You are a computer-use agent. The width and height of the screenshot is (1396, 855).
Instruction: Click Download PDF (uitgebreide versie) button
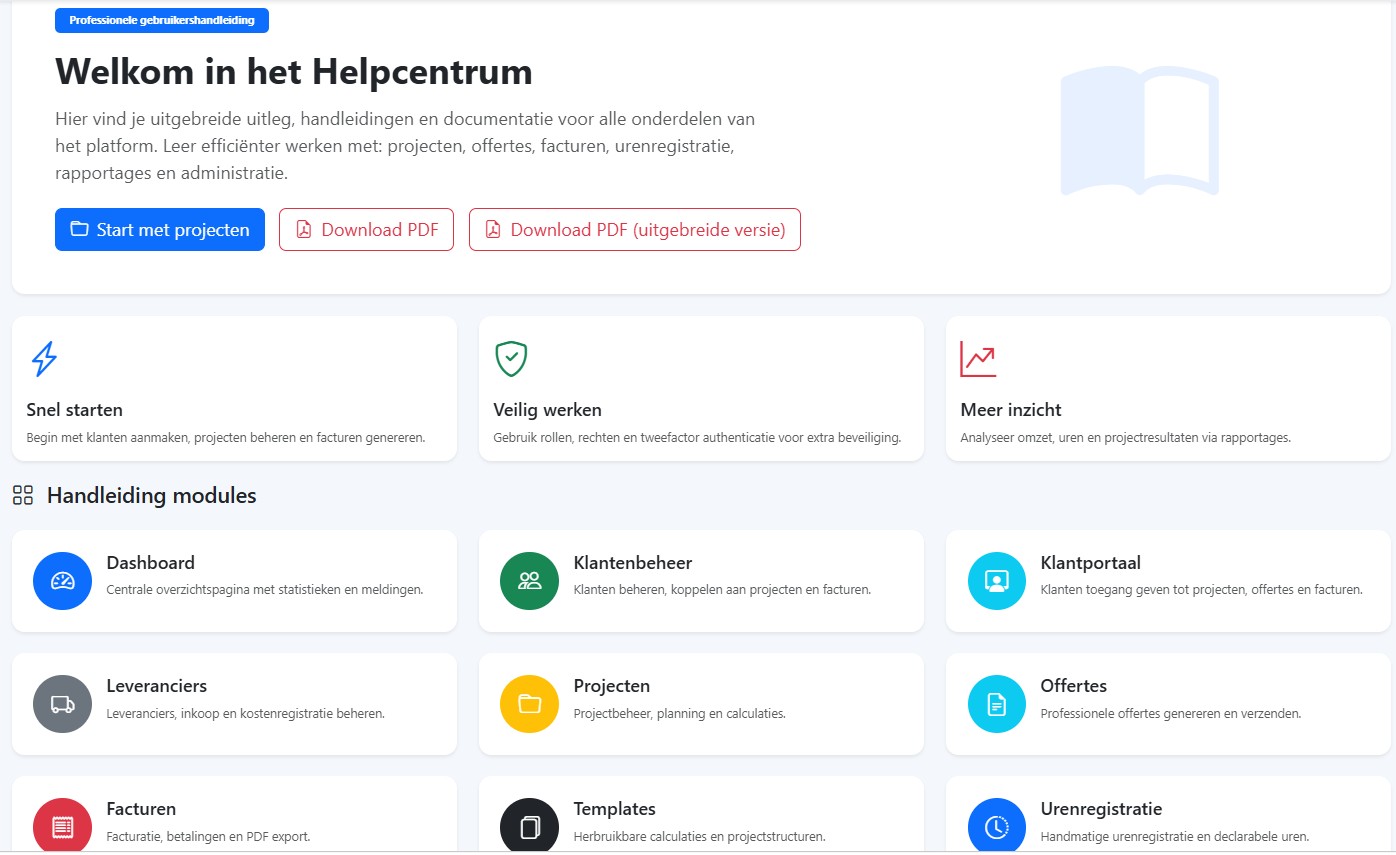click(x=635, y=229)
